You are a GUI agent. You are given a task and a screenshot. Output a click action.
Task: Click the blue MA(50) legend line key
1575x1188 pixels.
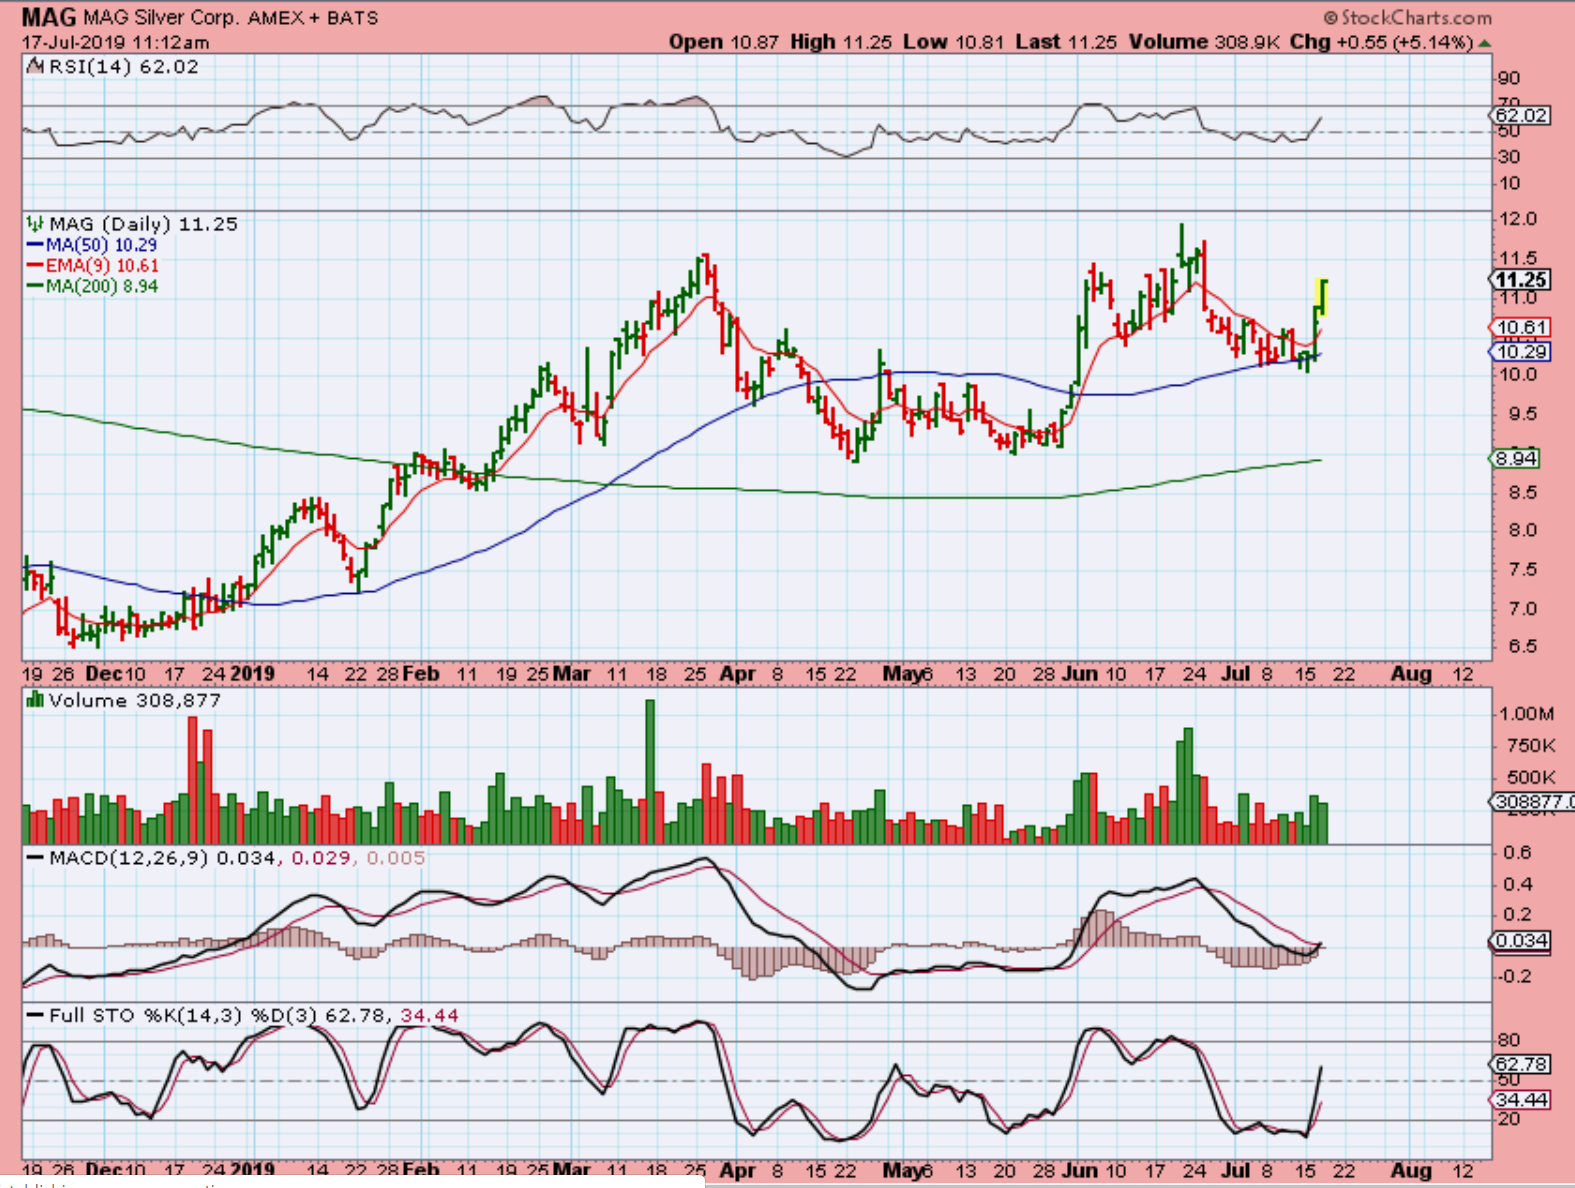coord(35,245)
